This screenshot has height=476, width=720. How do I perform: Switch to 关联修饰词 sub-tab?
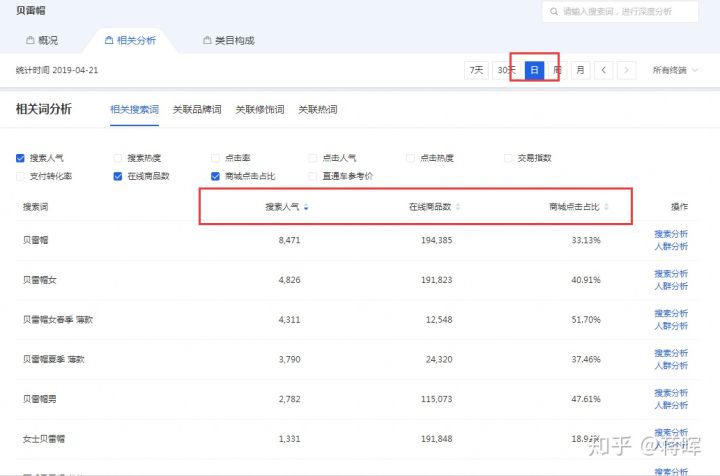[x=260, y=110]
